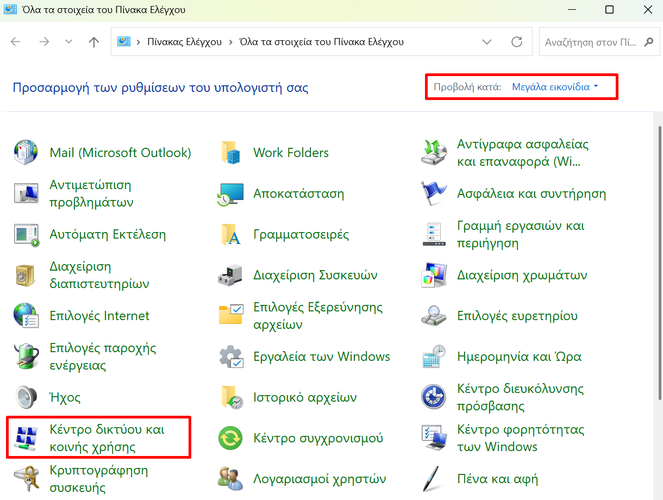
Task: Open the Recovery (Αποκατάσταση) monitor icon
Action: click(x=230, y=194)
